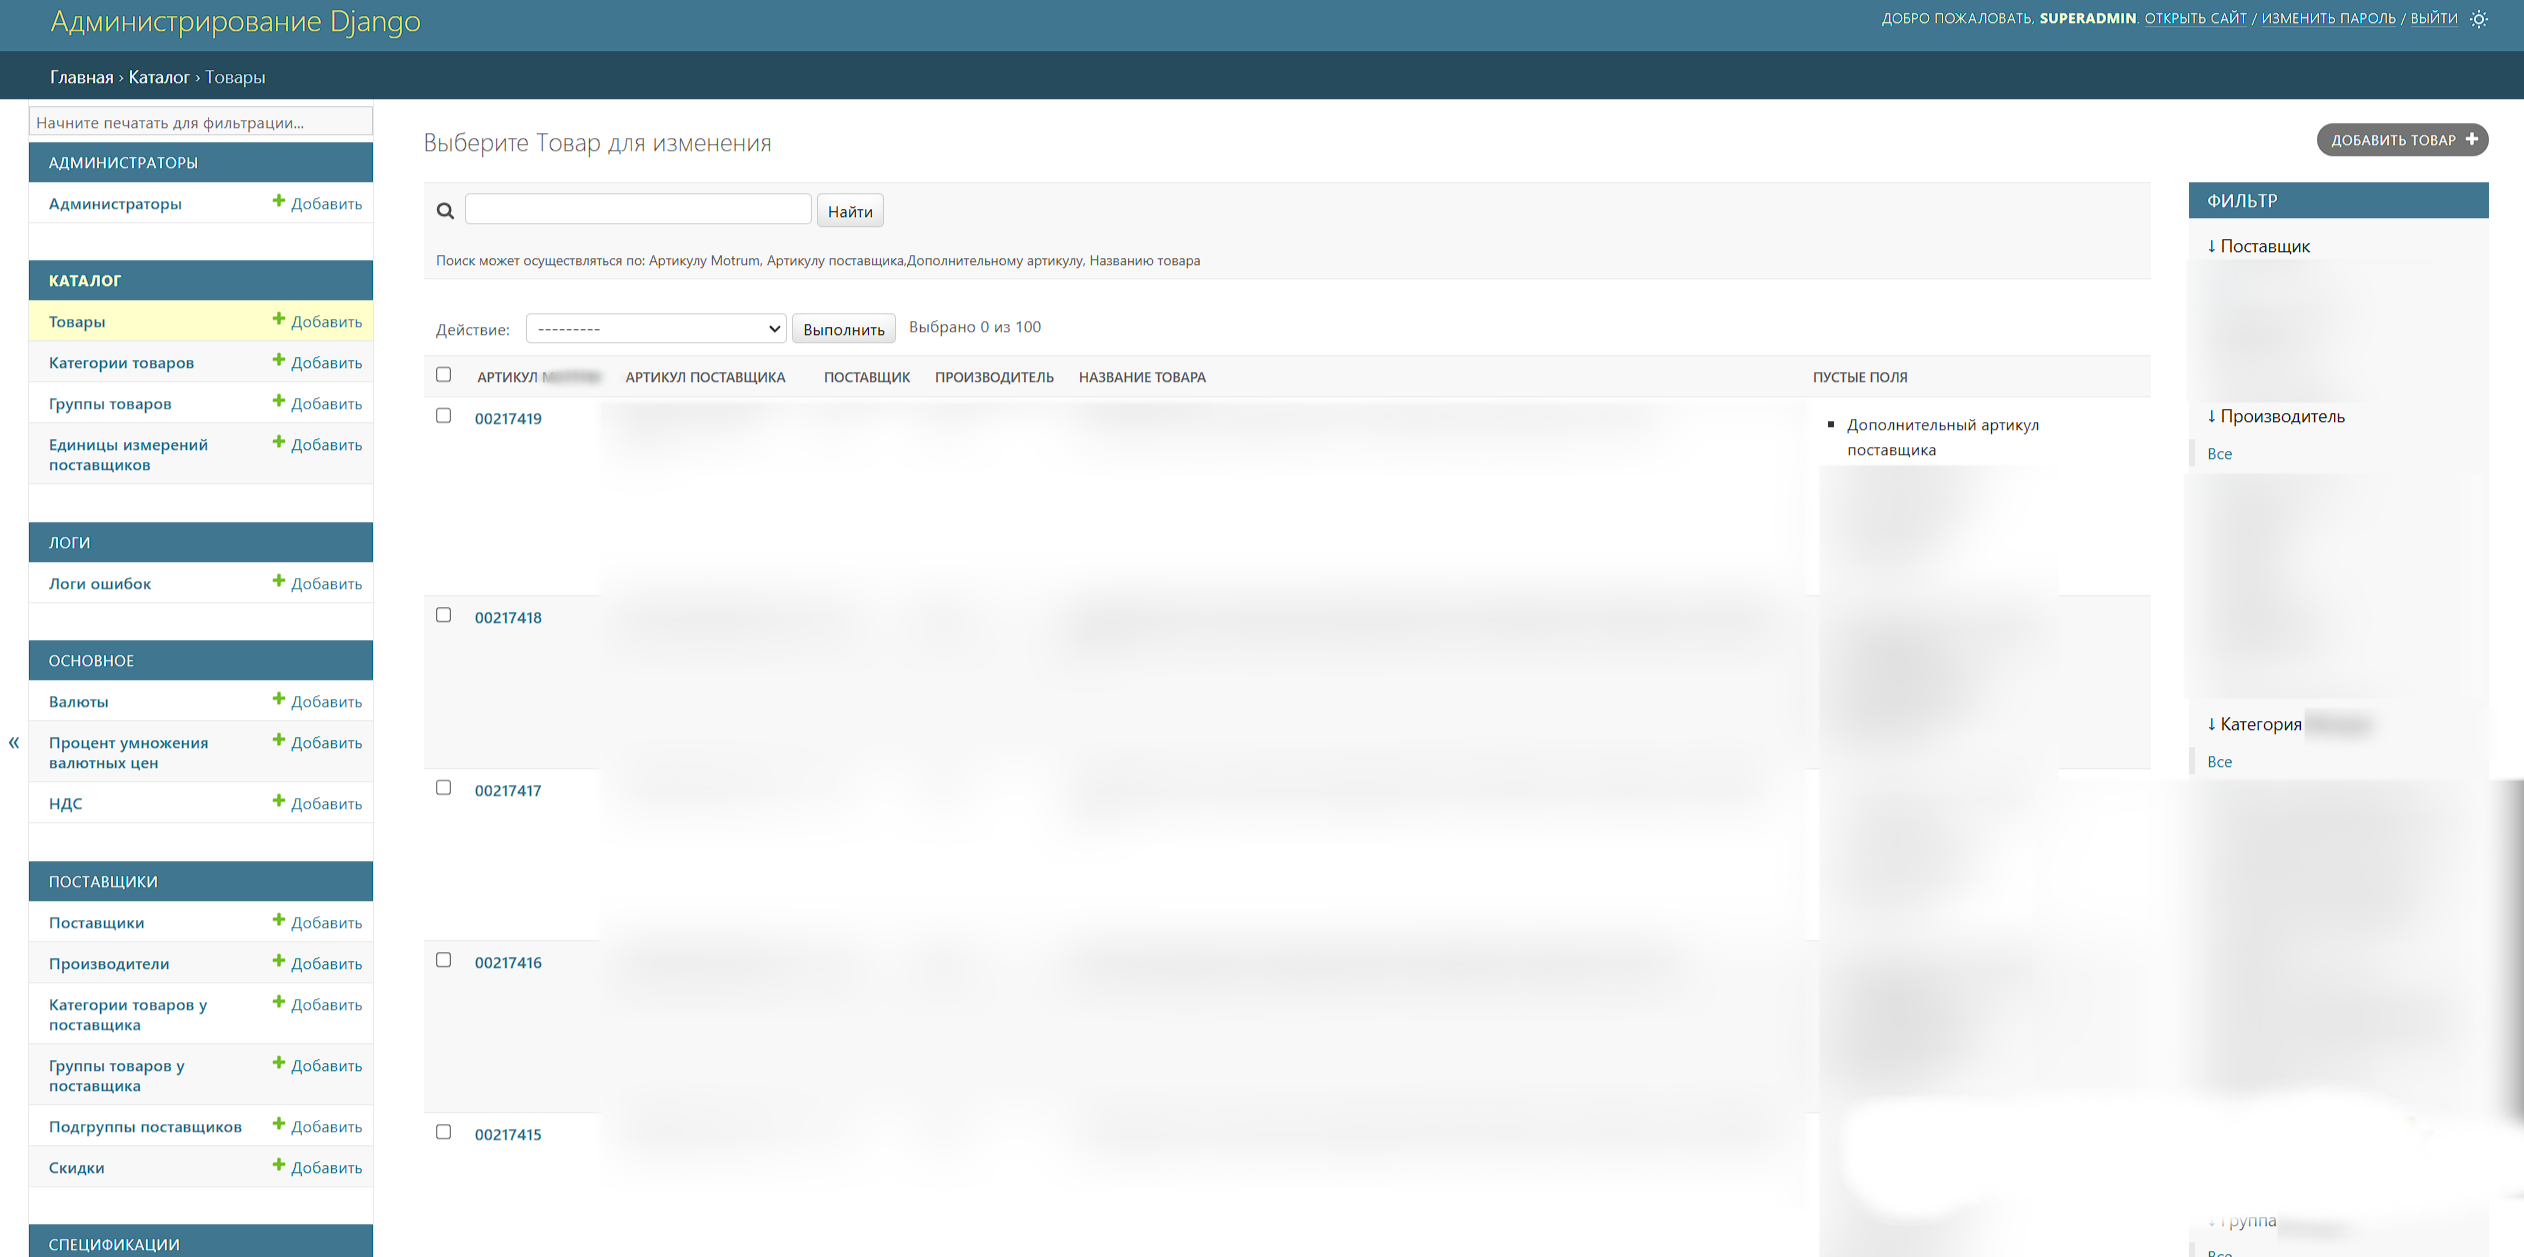Check the select-all checkbox in table header
The width and height of the screenshot is (2524, 1257).
(444, 375)
